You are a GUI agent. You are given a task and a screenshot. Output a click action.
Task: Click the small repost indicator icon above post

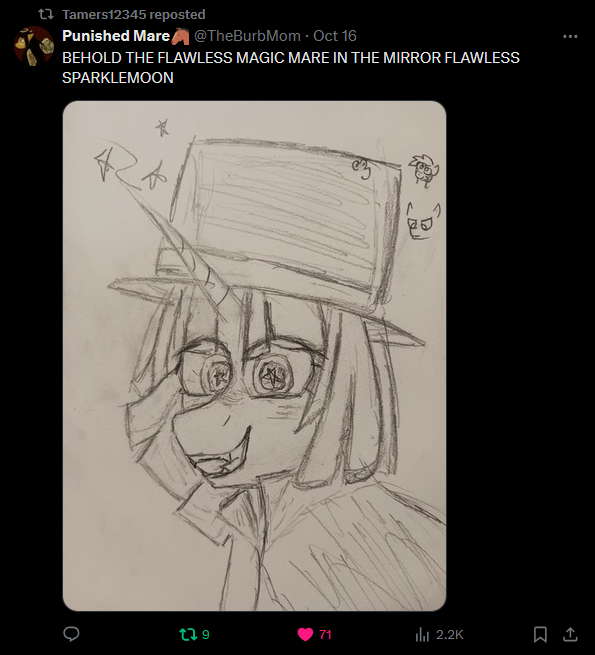pos(46,14)
